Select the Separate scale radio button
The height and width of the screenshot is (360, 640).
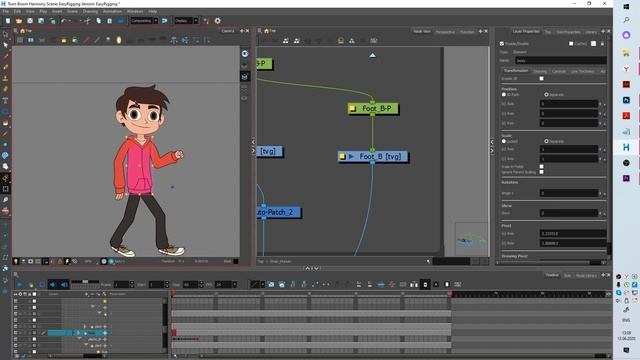(x=546, y=141)
